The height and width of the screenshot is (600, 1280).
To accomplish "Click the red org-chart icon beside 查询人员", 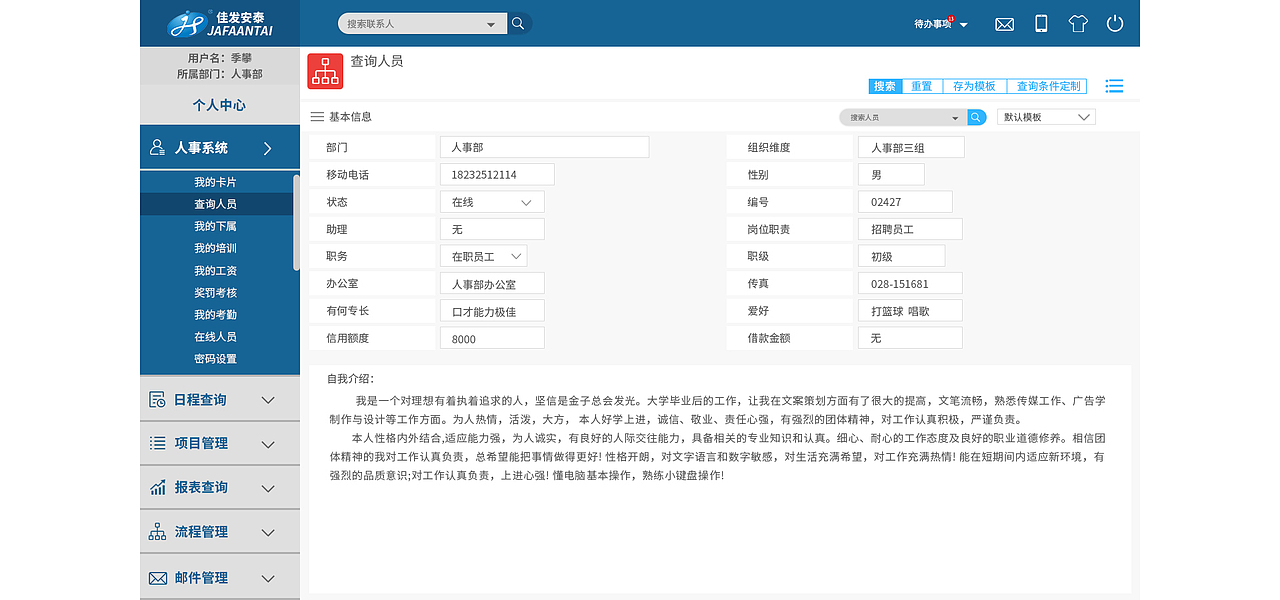I will coord(324,70).
